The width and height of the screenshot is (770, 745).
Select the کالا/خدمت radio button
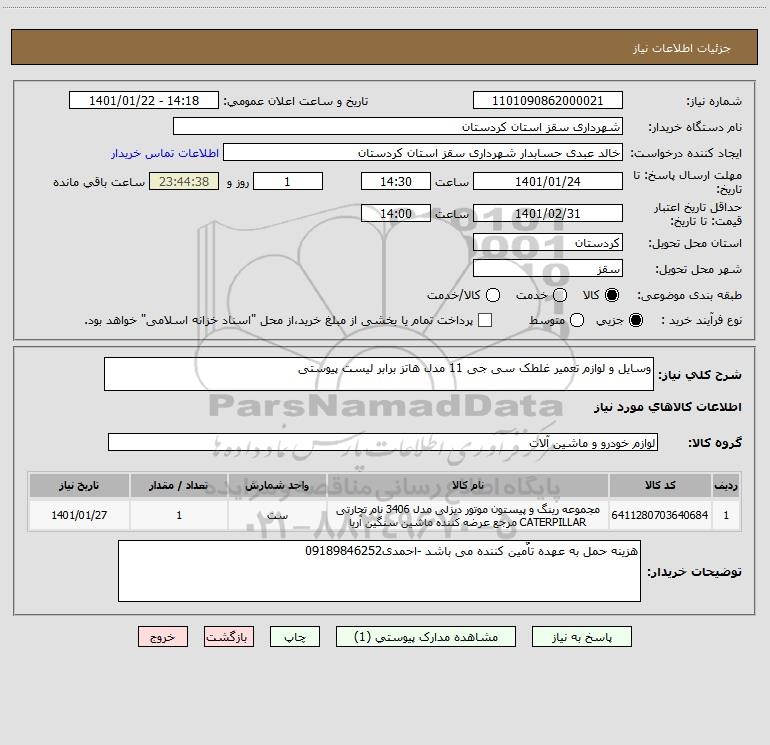[493, 295]
